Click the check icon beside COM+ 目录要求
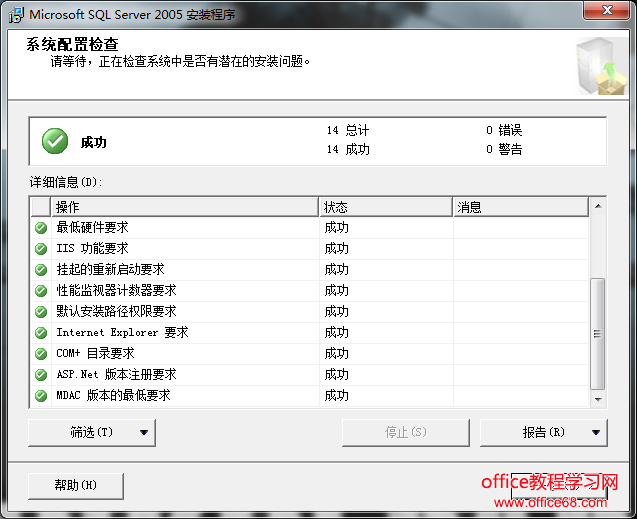Image resolution: width=637 pixels, height=519 pixels. [x=41, y=354]
